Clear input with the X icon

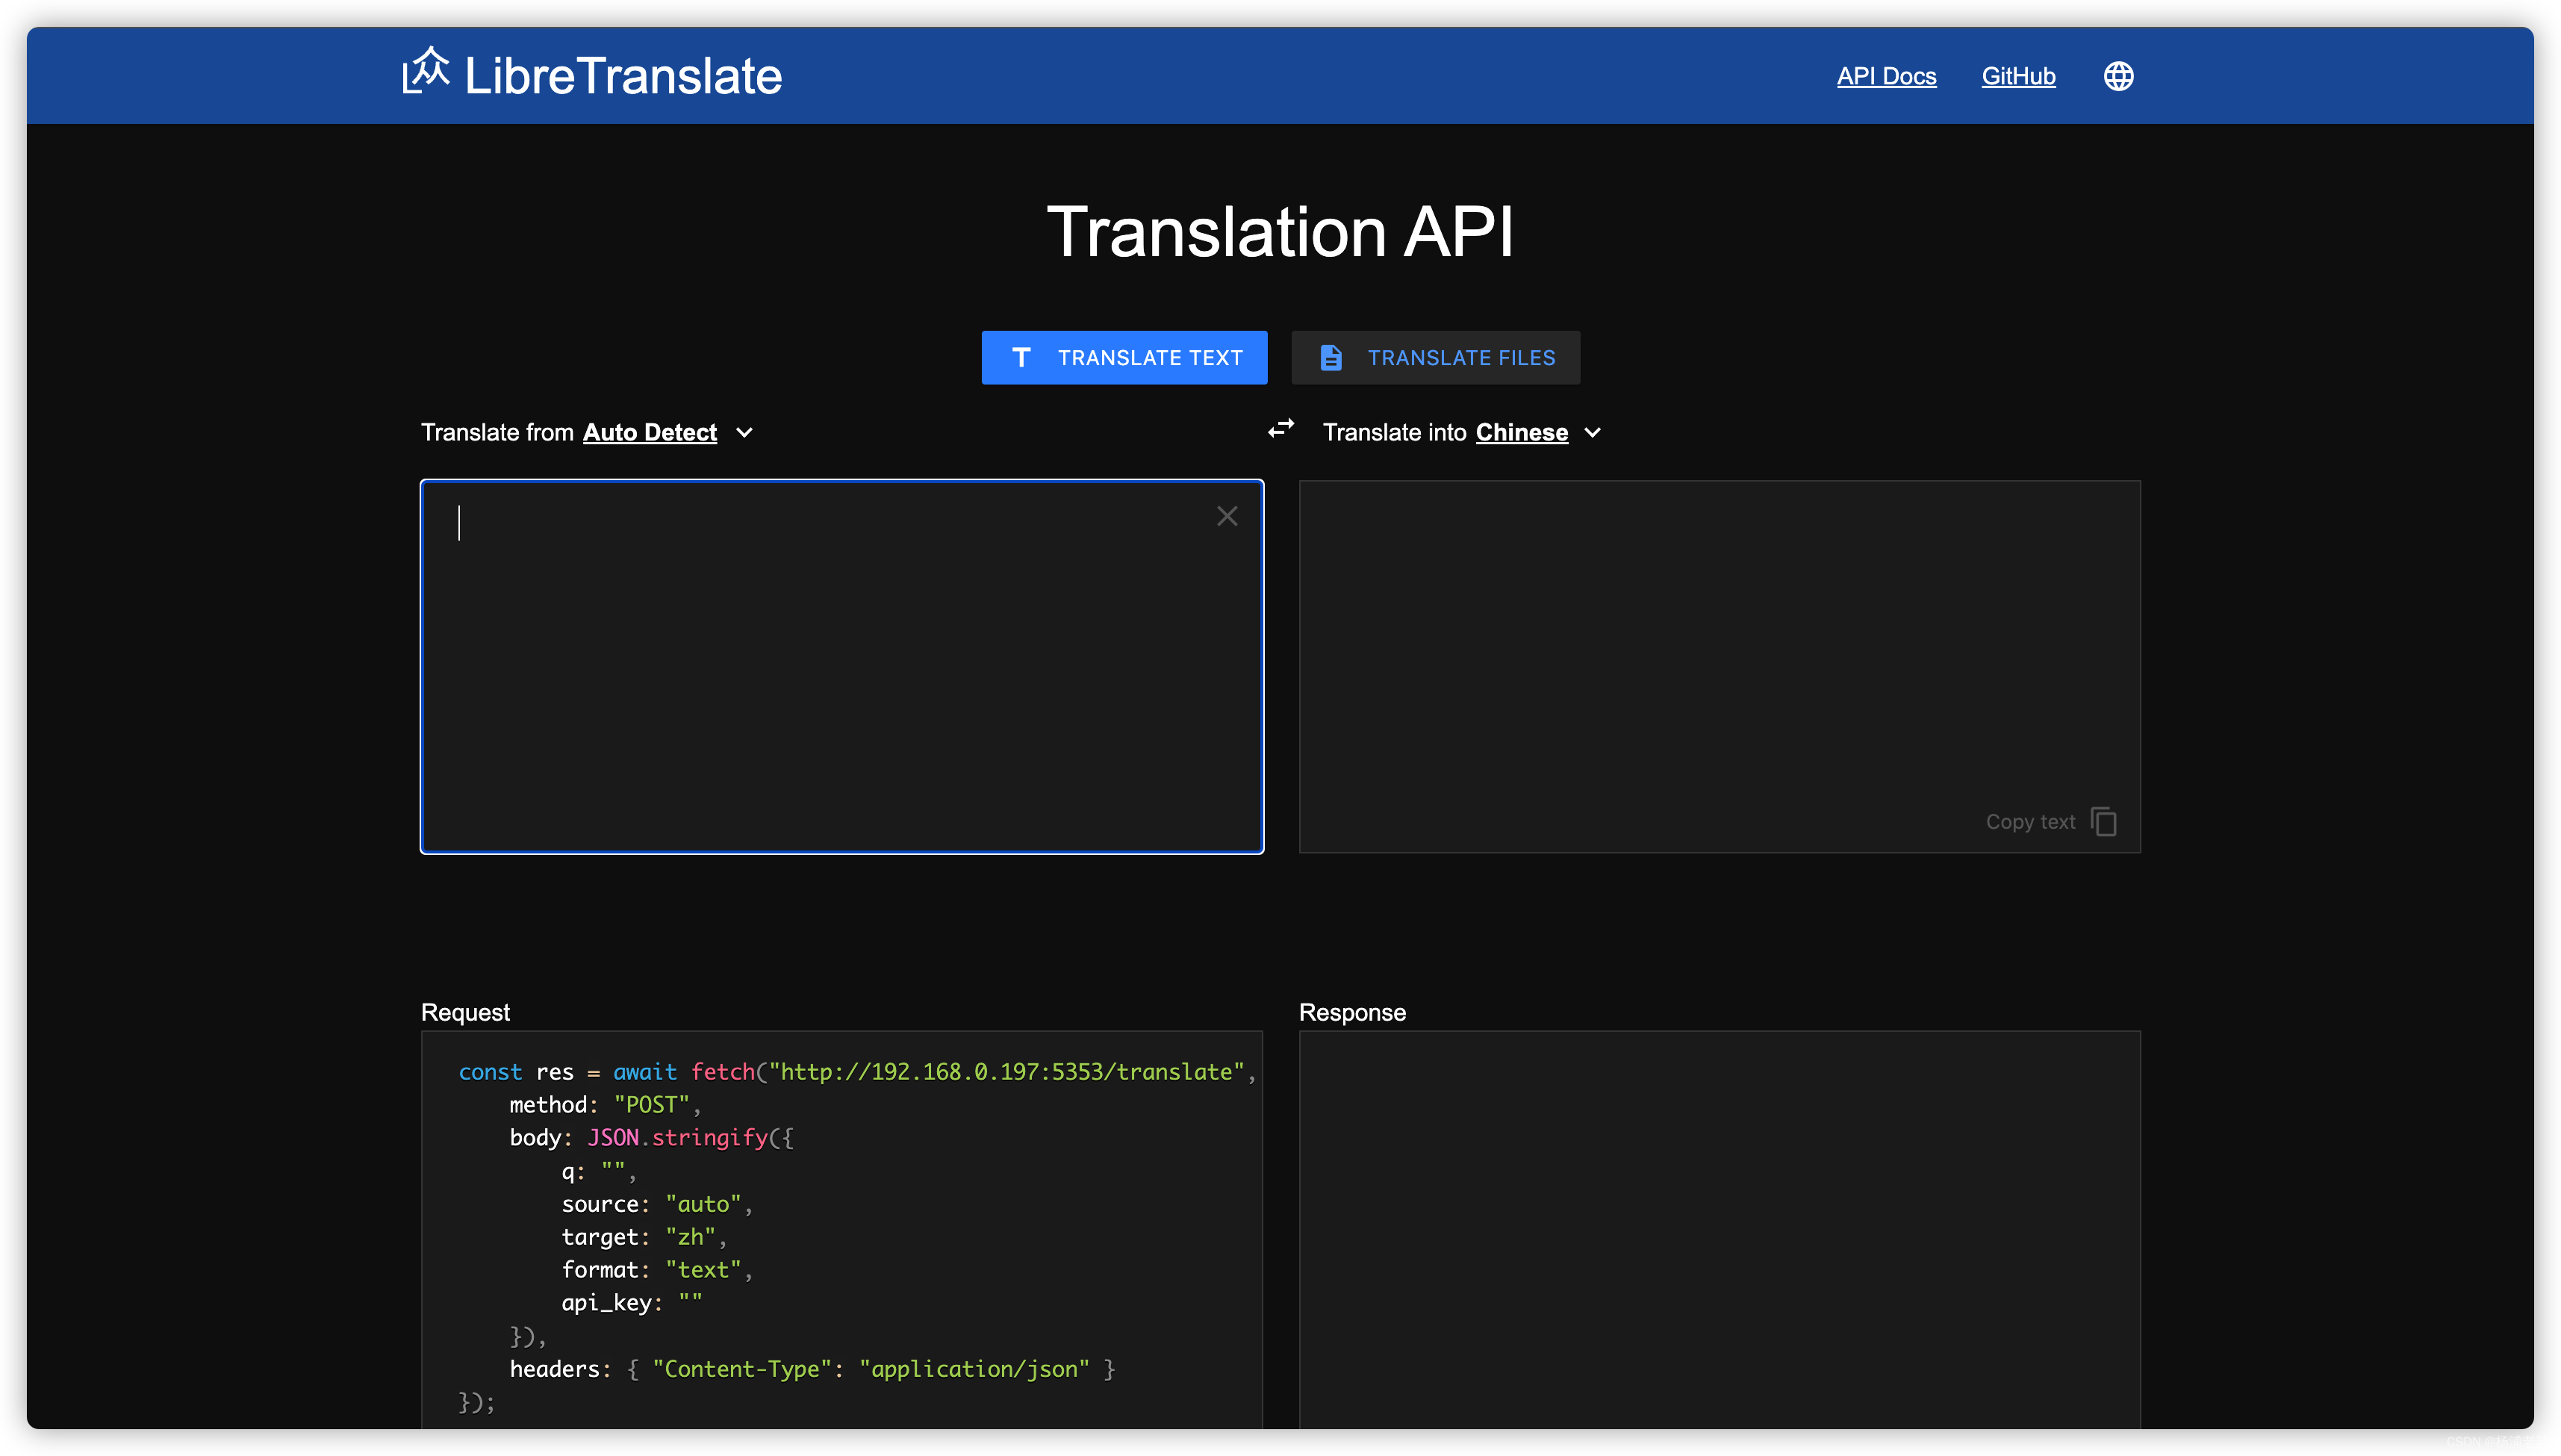(x=1227, y=516)
